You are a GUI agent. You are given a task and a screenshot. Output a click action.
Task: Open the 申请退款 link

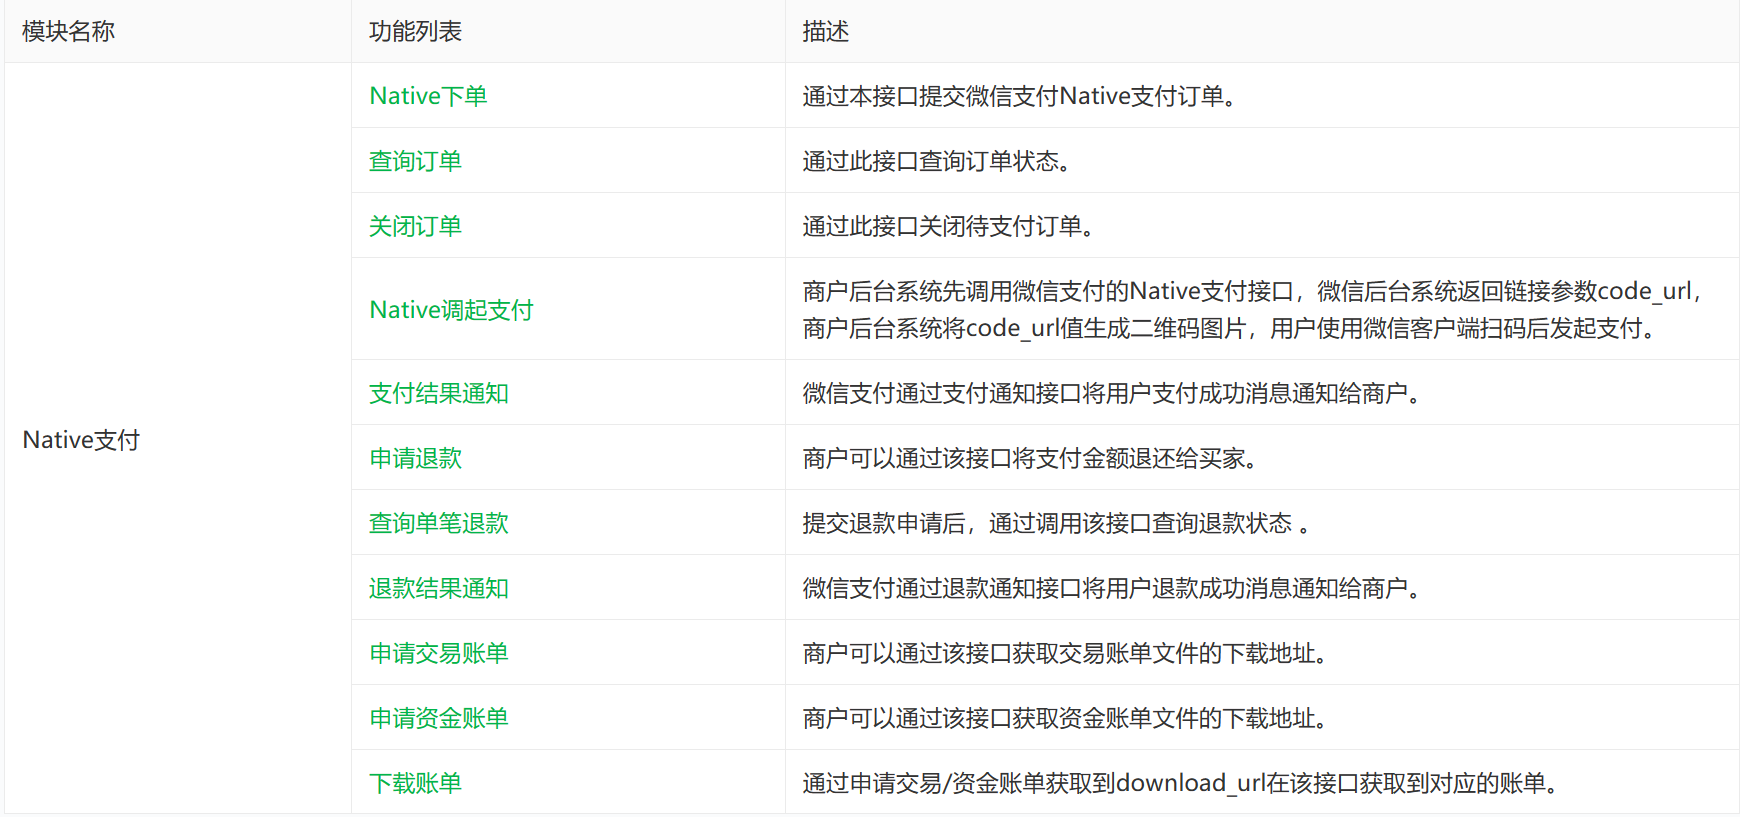pos(415,458)
